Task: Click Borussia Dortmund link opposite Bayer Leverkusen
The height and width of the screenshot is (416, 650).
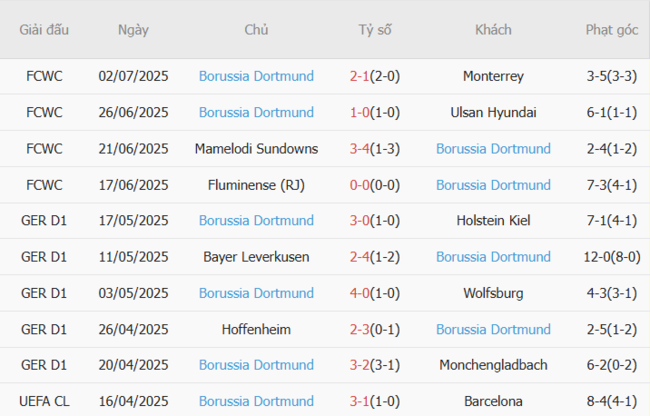Action: click(493, 257)
